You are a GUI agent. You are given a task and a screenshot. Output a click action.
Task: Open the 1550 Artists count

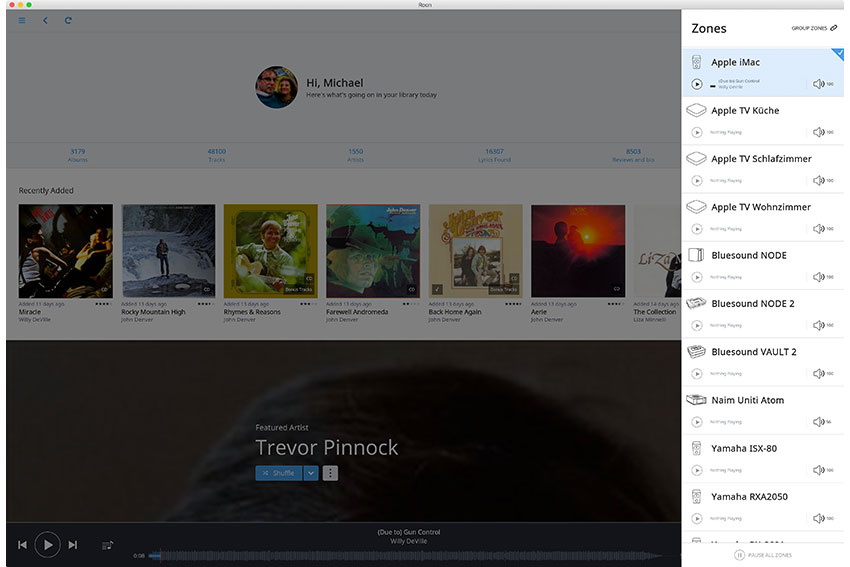pos(356,155)
